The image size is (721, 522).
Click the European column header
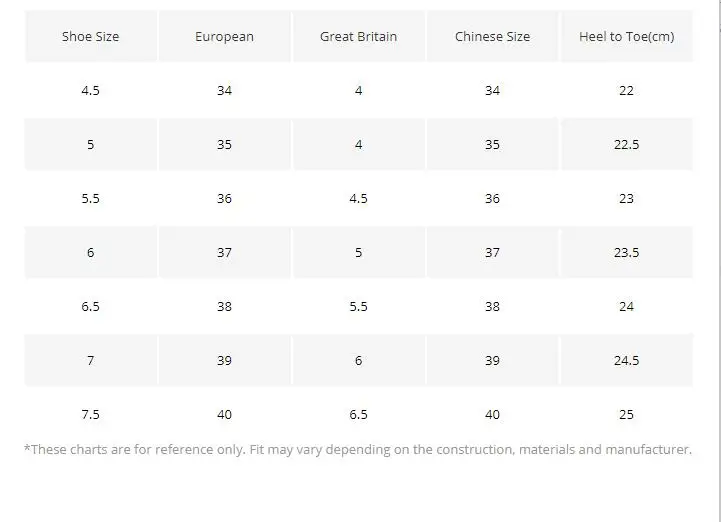224,36
